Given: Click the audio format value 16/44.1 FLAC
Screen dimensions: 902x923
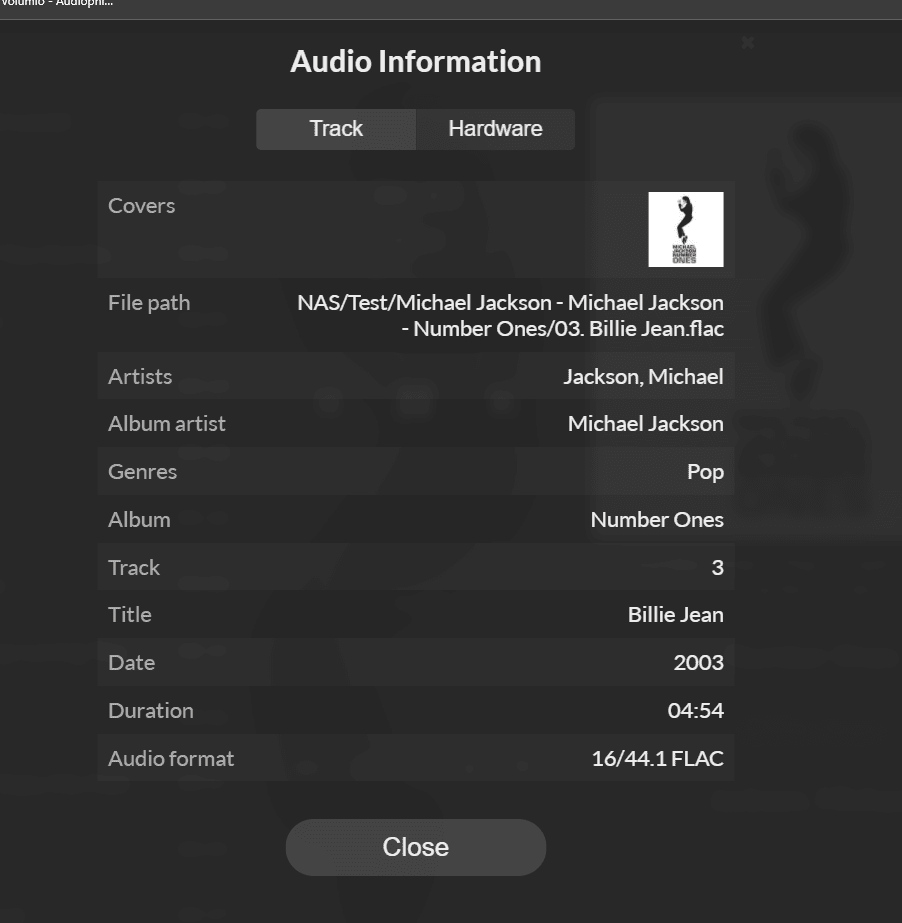Looking at the screenshot, I should [x=658, y=759].
